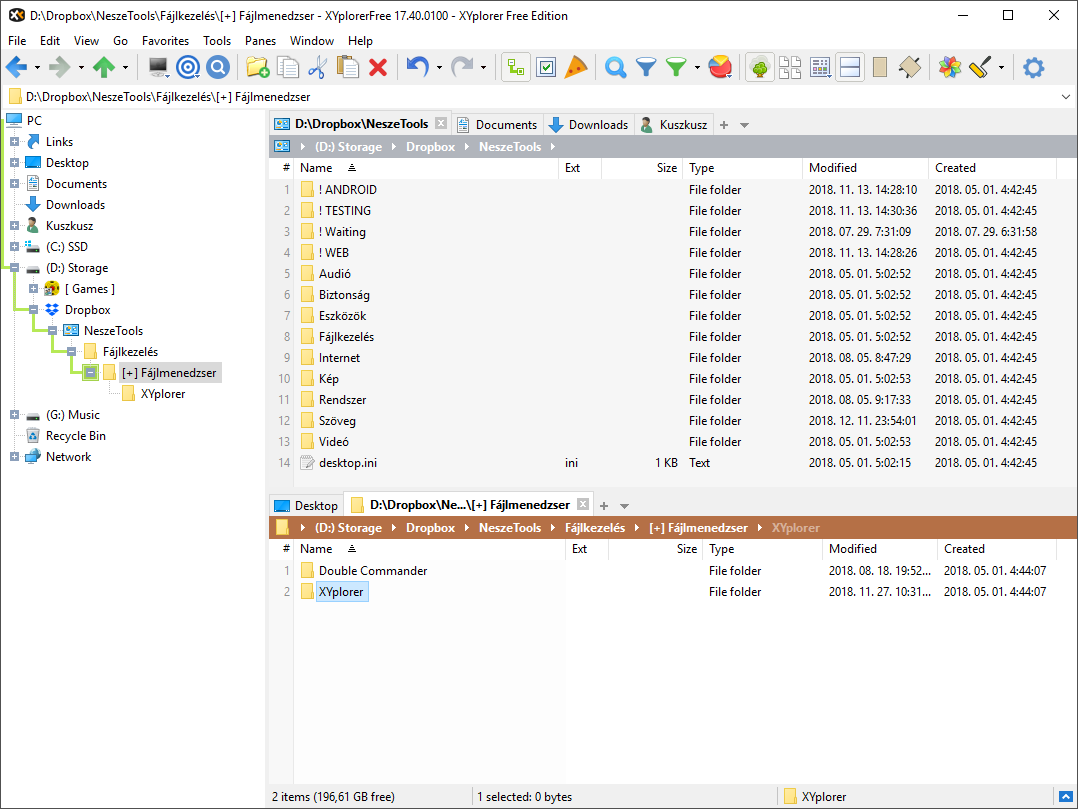Click the red X Delete icon
The width and height of the screenshot is (1078, 809).
pyautogui.click(x=377, y=67)
